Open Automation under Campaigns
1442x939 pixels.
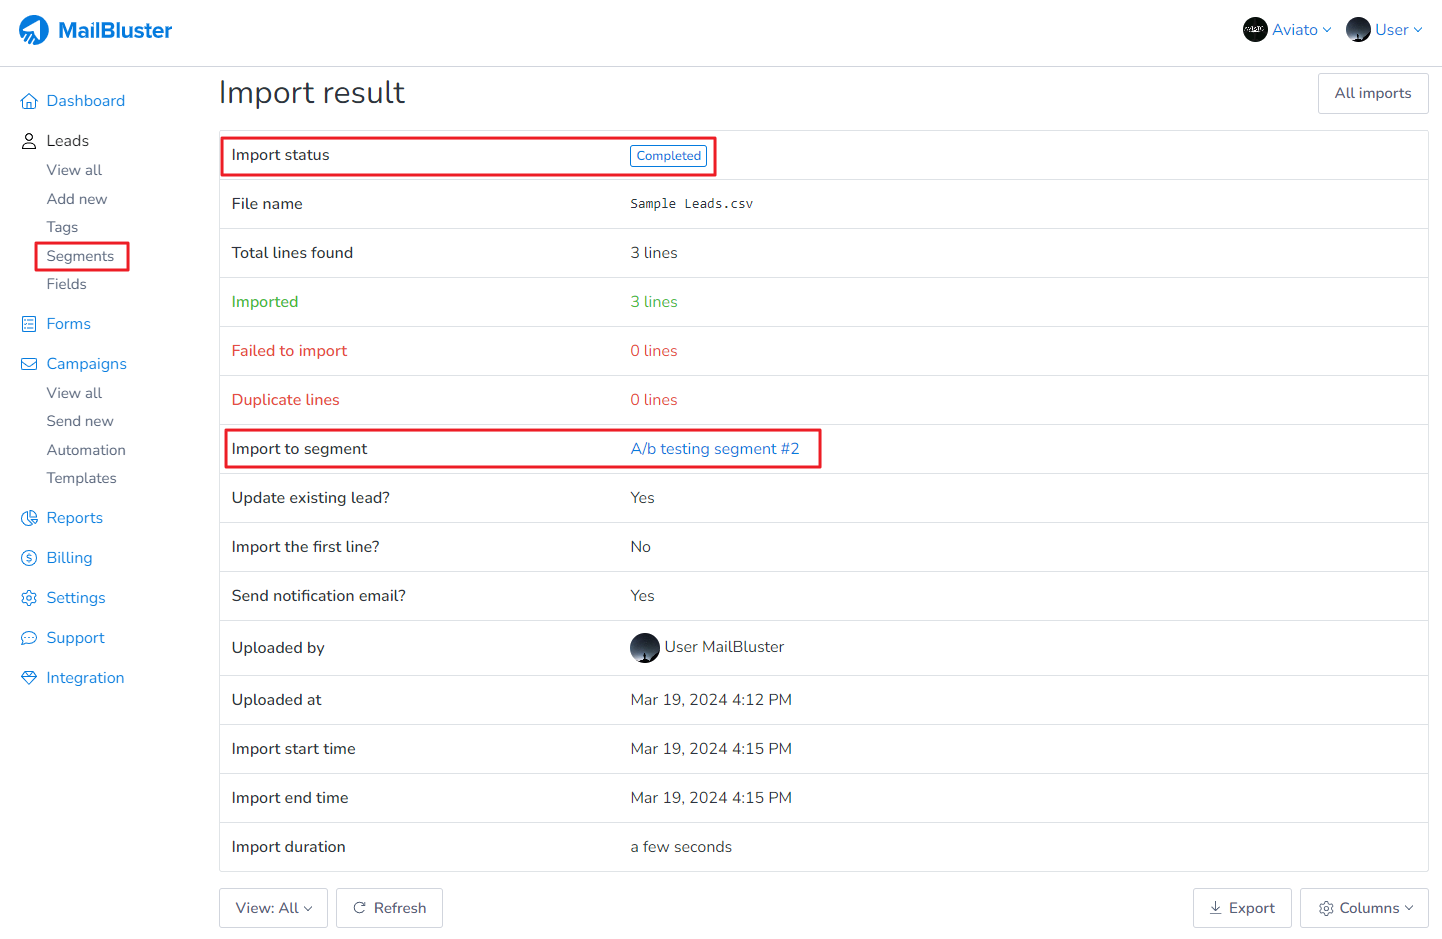pos(86,450)
